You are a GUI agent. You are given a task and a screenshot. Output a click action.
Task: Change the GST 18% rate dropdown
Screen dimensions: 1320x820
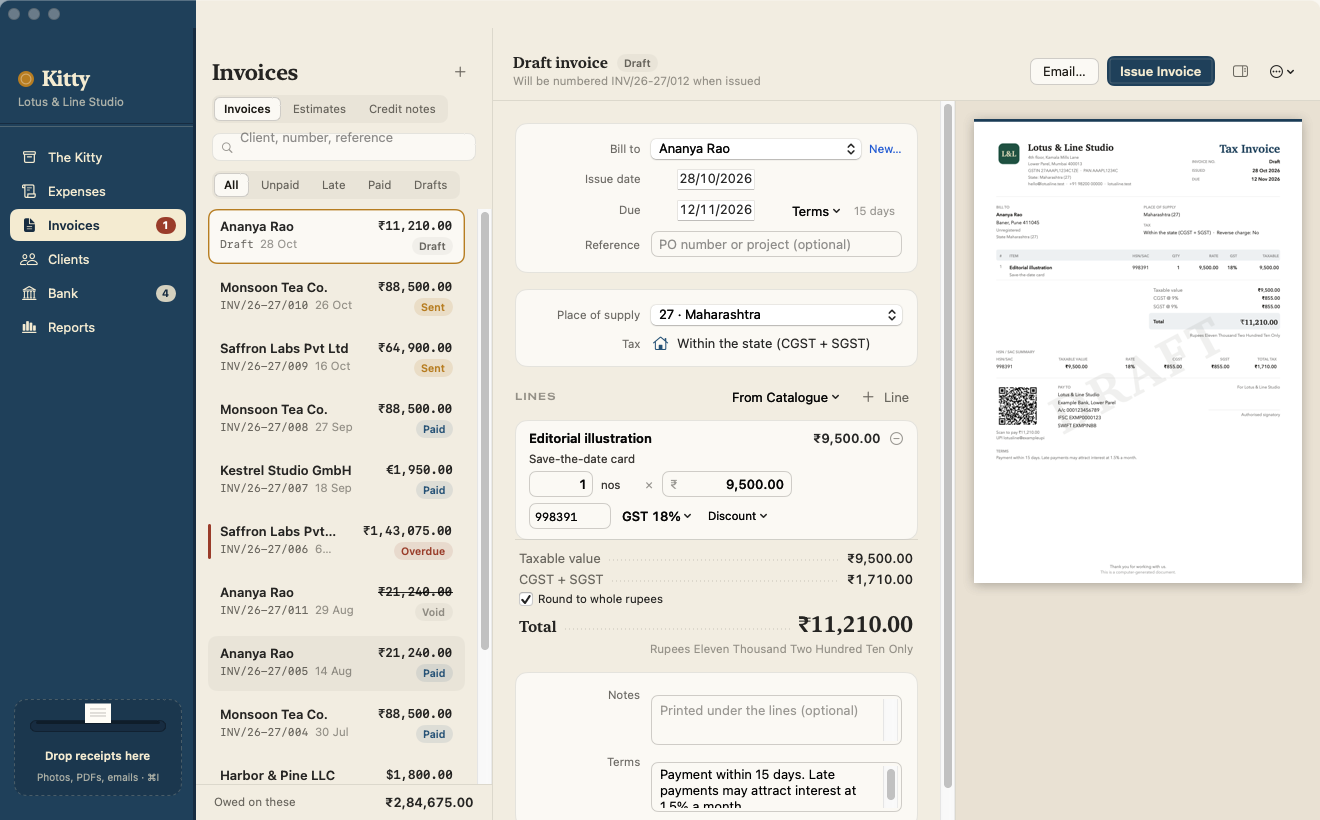[x=657, y=516]
